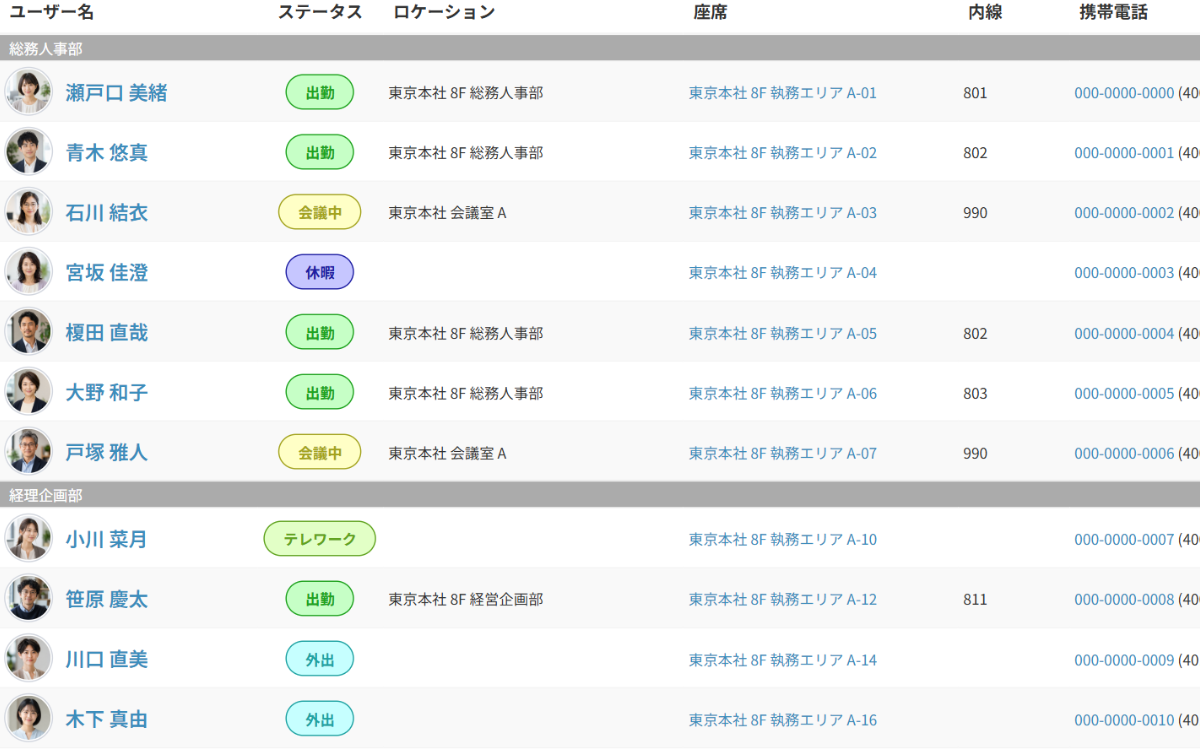Click 出勤 status badge for 瀬戸口 美緒
1200x750 pixels.
pyautogui.click(x=320, y=92)
